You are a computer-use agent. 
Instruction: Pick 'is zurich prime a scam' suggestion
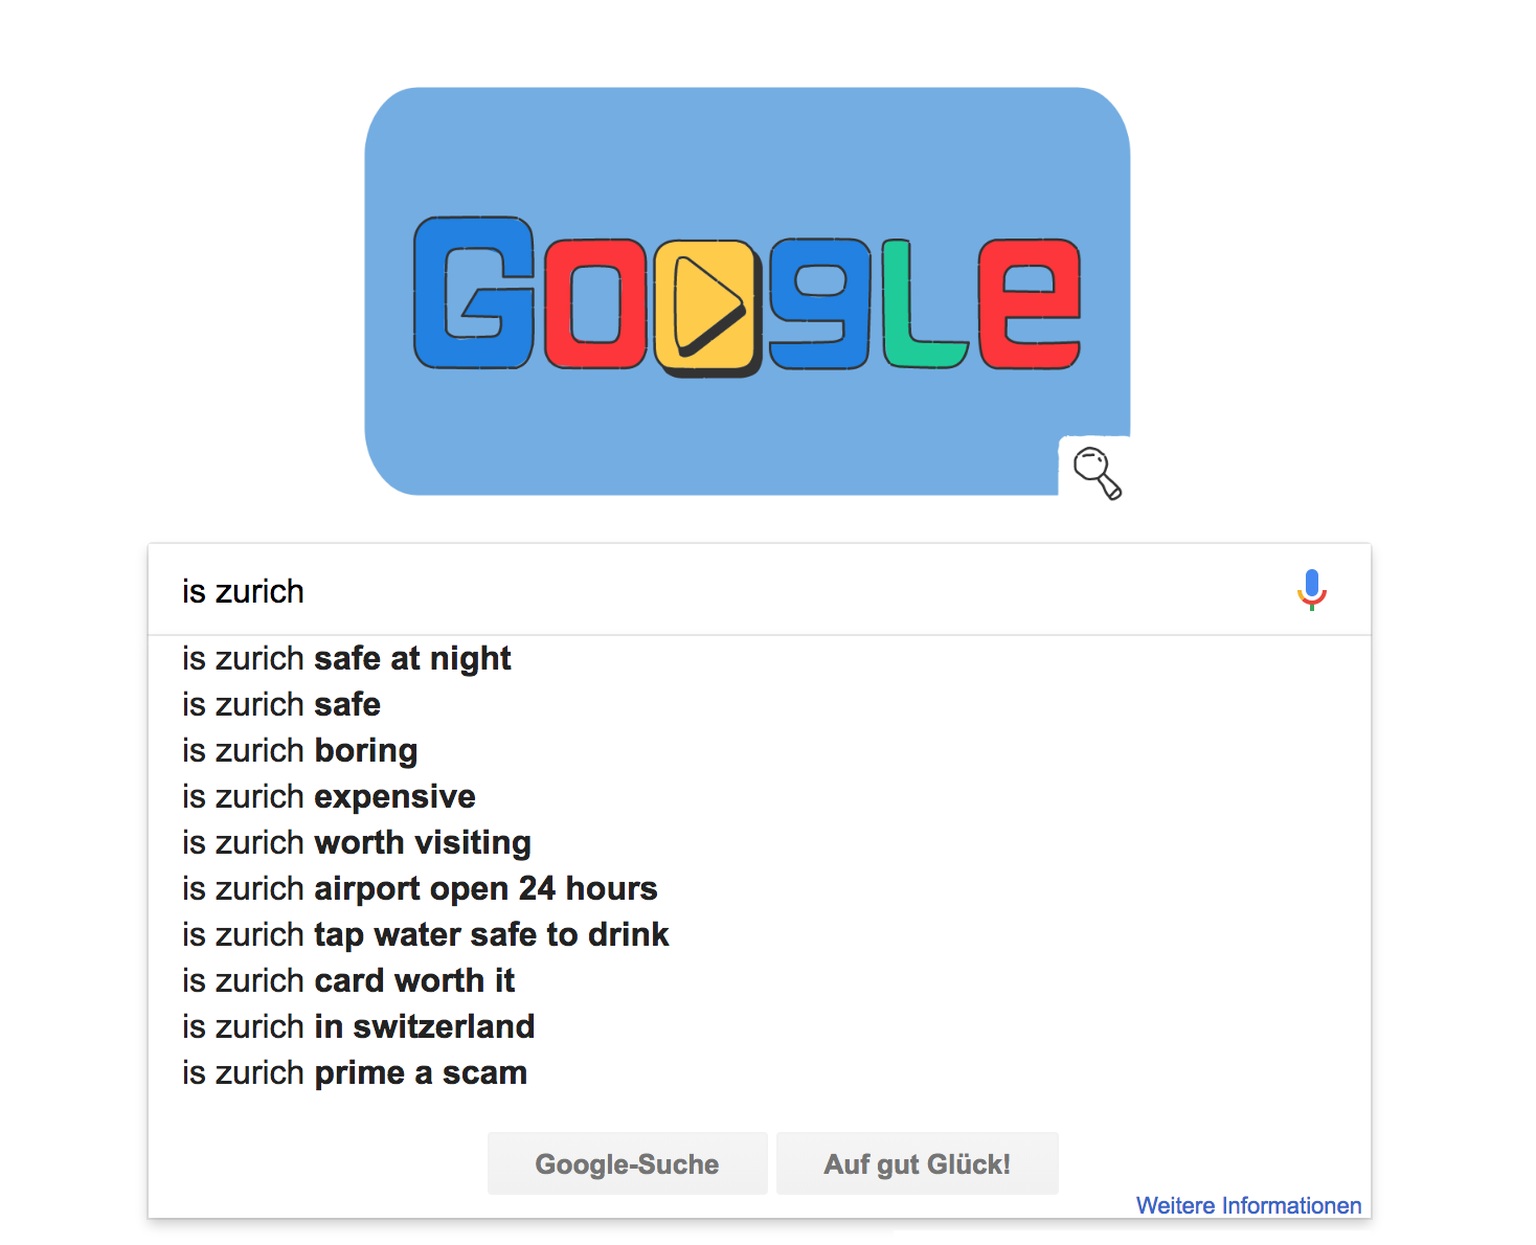(354, 1073)
